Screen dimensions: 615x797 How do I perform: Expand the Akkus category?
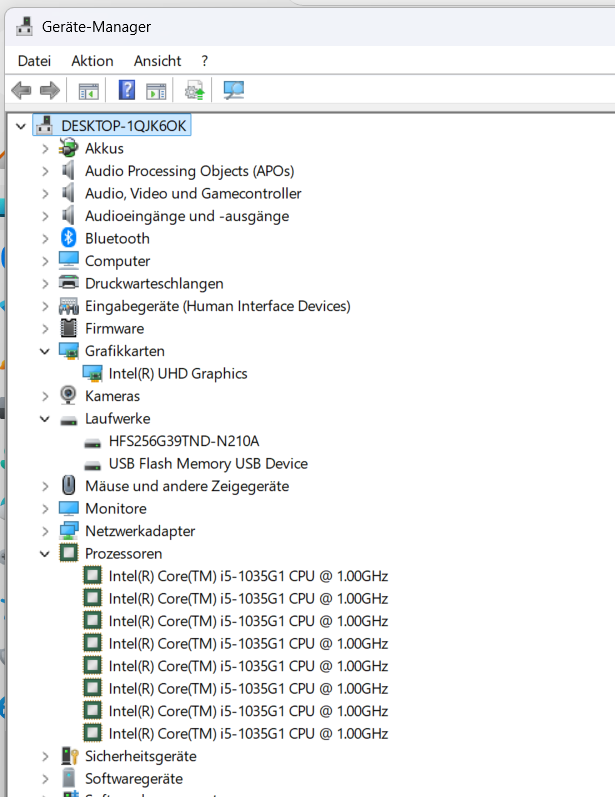click(x=45, y=148)
